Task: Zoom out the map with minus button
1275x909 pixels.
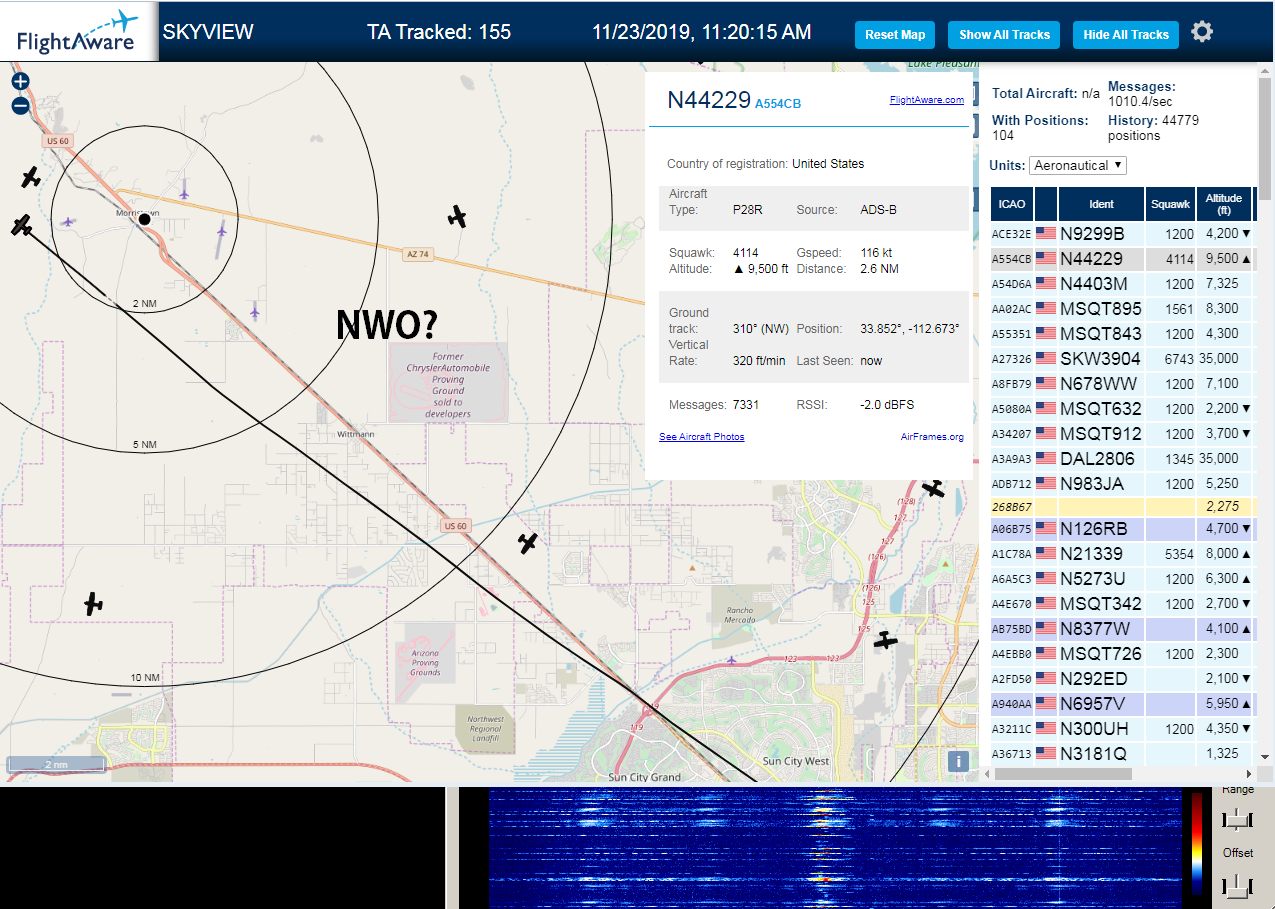Action: click(x=20, y=105)
